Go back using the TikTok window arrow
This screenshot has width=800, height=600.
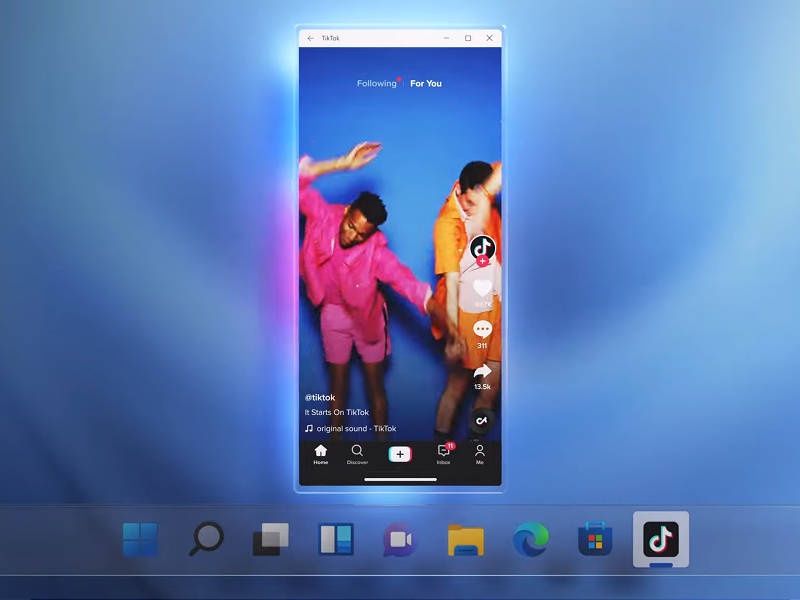coord(310,38)
